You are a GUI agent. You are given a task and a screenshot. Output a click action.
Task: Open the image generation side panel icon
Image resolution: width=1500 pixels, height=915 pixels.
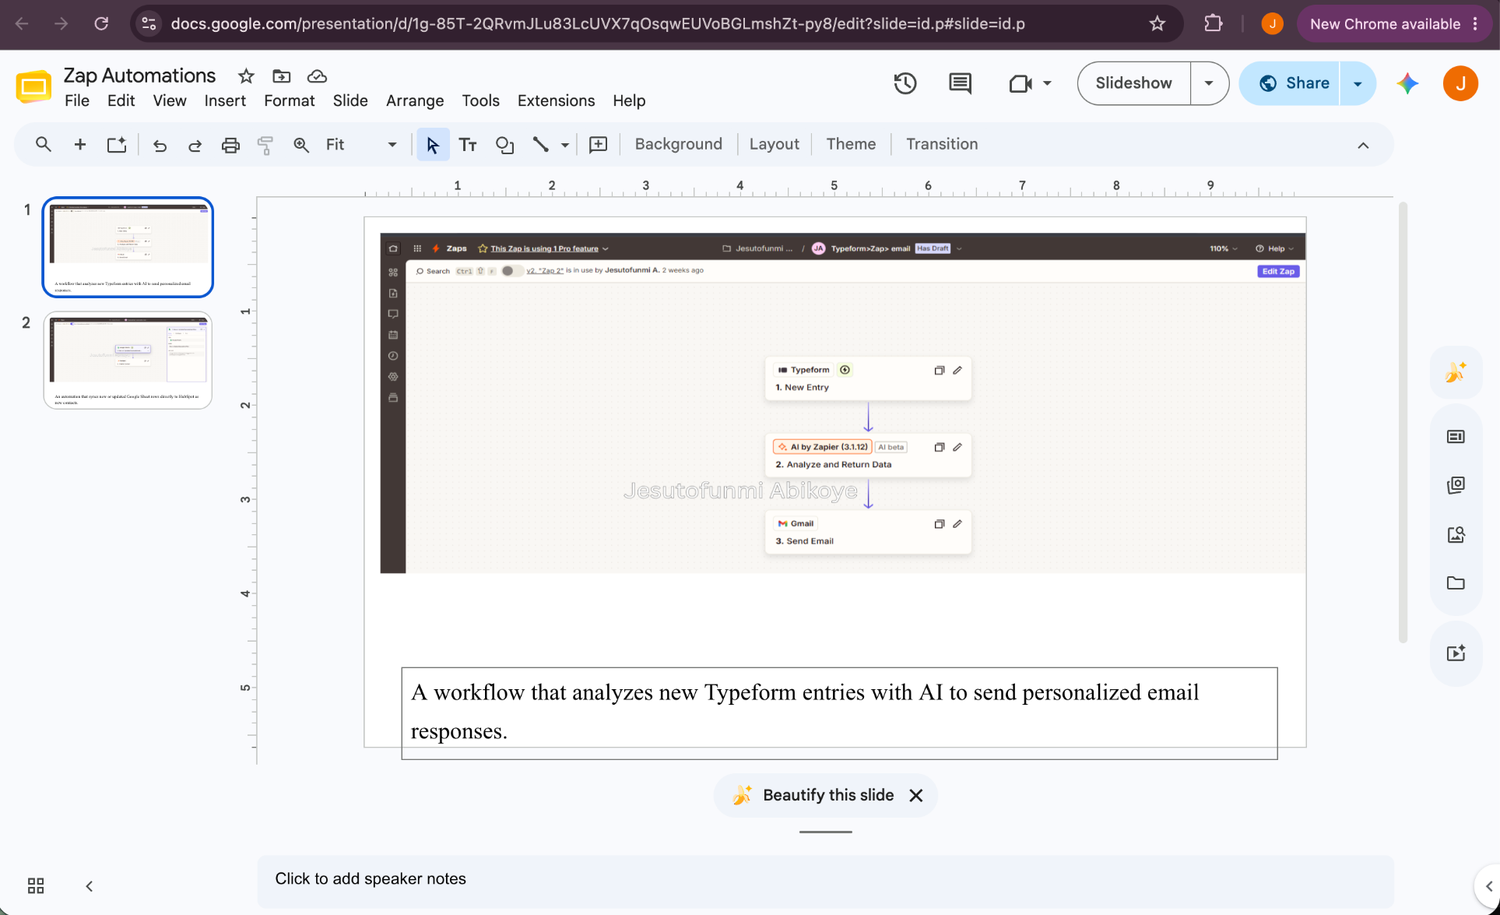(x=1456, y=535)
